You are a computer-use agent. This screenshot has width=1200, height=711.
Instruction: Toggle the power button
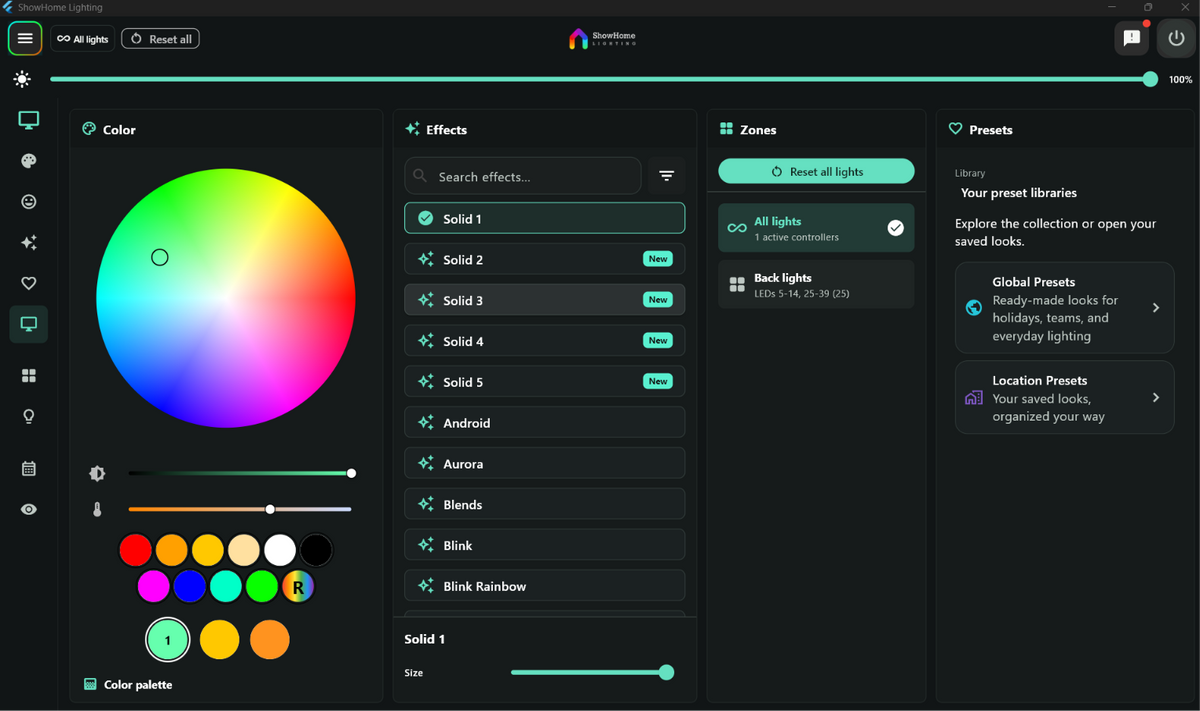tap(1176, 39)
